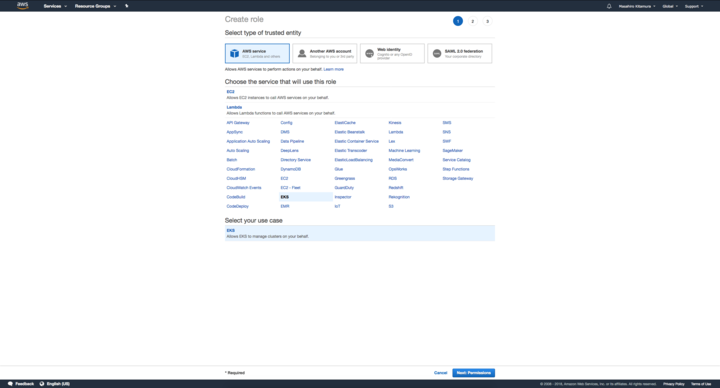Open the AWS logo home link

click(x=22, y=6)
